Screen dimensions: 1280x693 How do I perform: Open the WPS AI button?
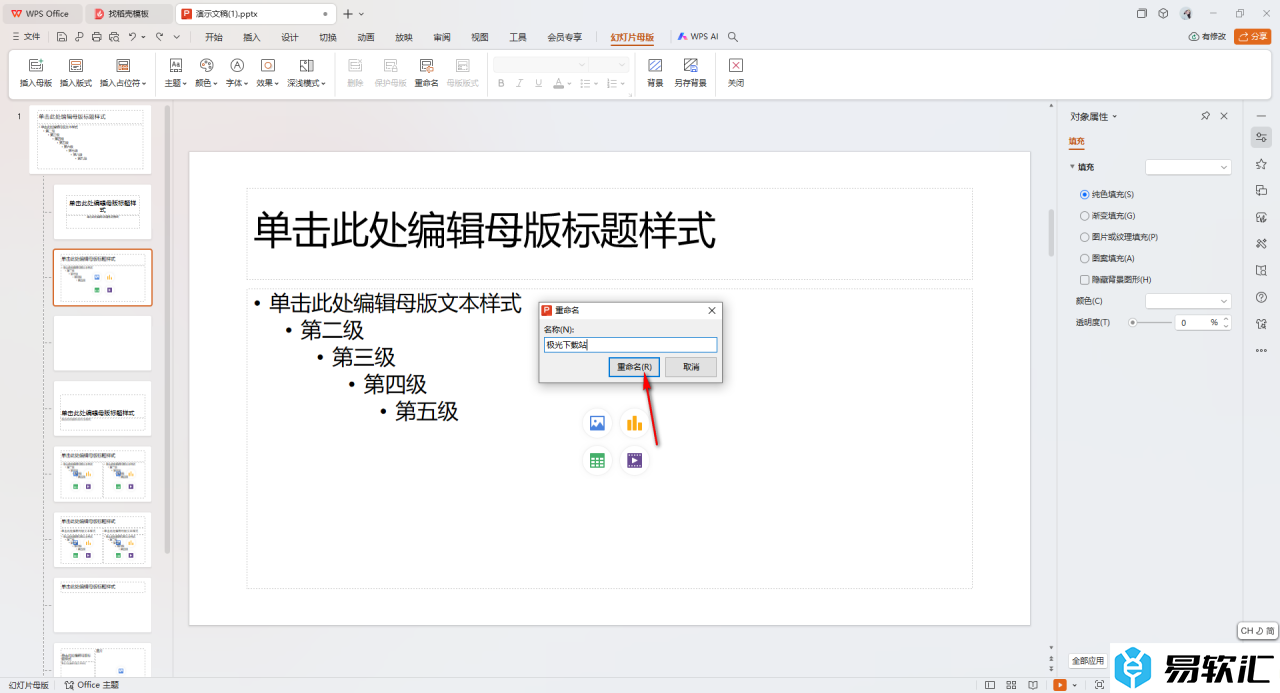pos(697,37)
